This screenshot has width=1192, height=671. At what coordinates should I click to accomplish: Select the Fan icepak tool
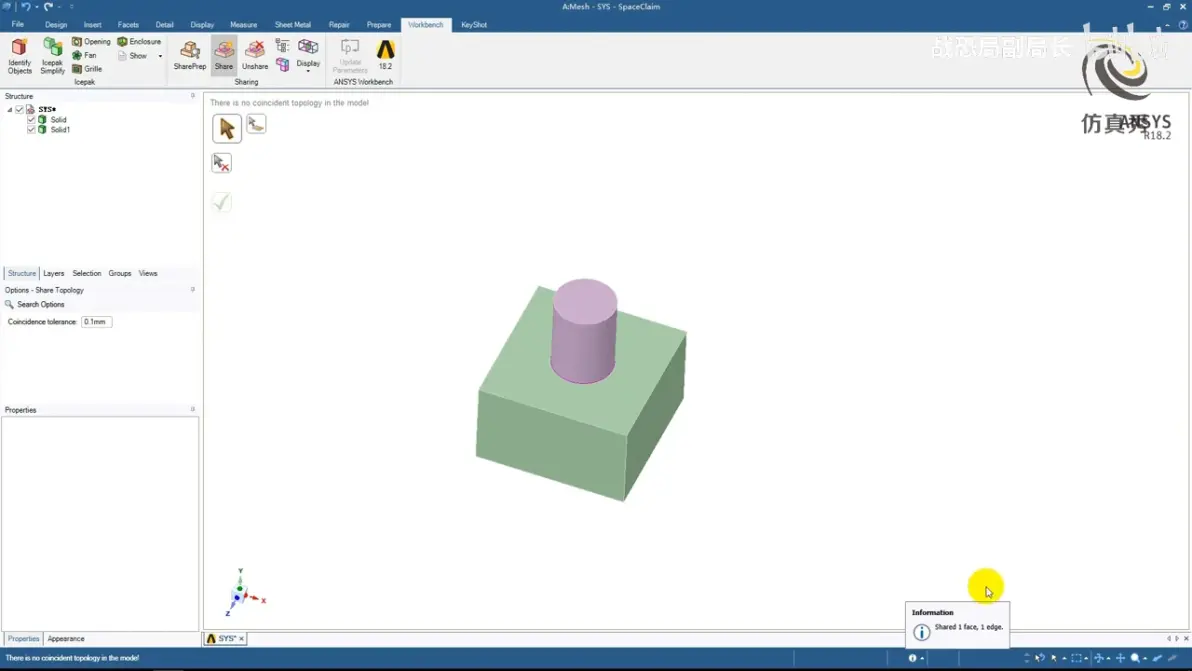pos(84,55)
